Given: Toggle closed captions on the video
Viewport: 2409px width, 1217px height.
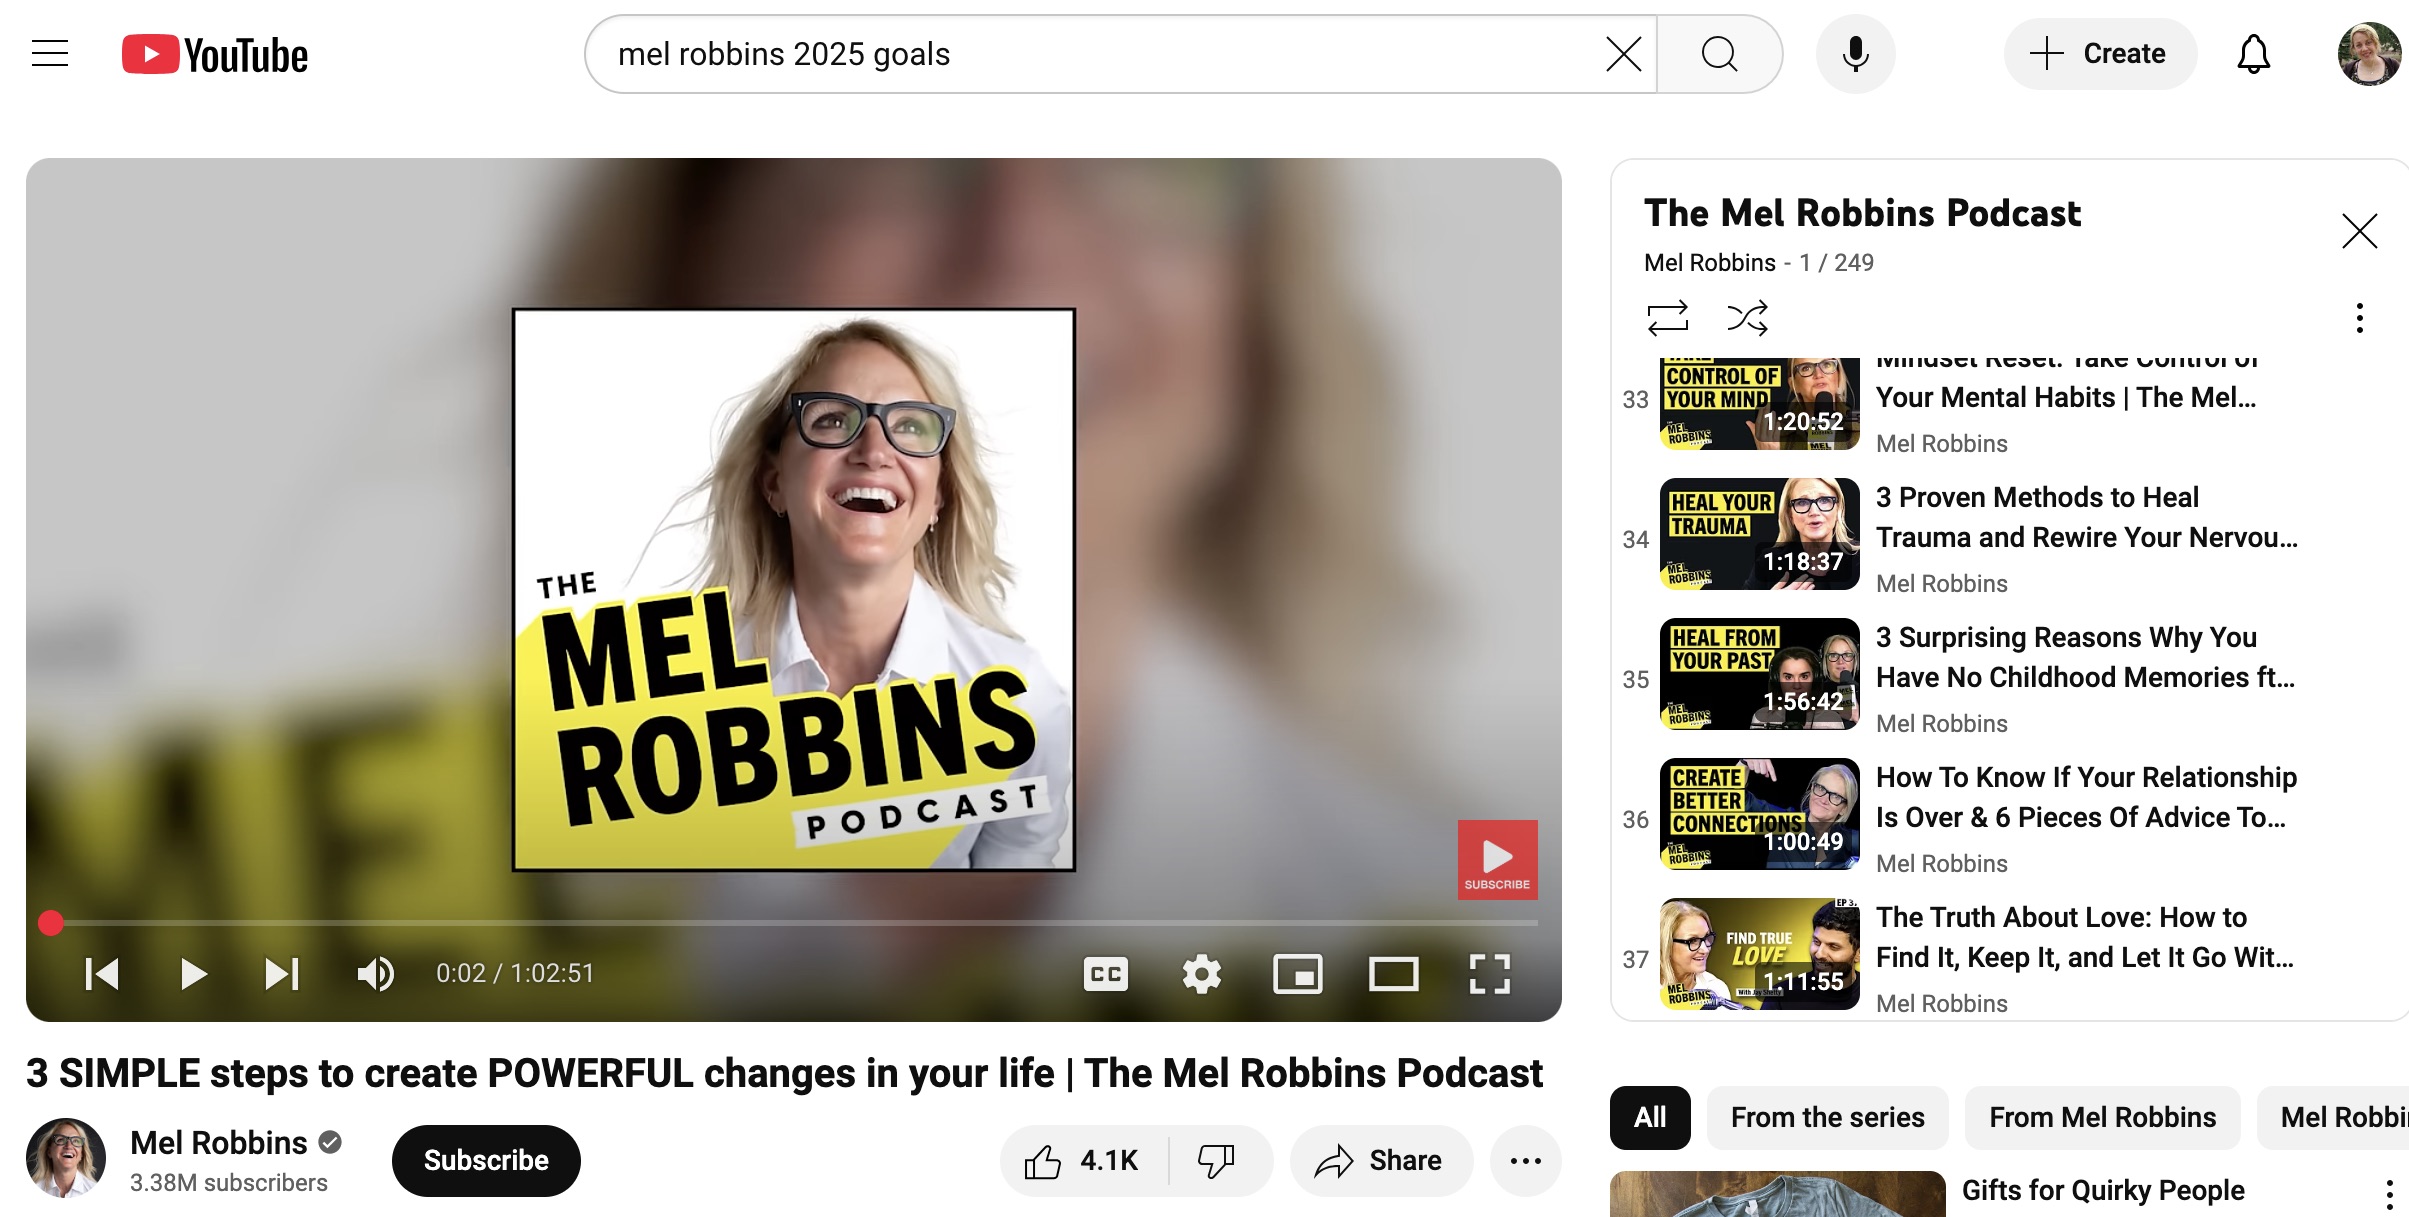Looking at the screenshot, I should coord(1105,973).
